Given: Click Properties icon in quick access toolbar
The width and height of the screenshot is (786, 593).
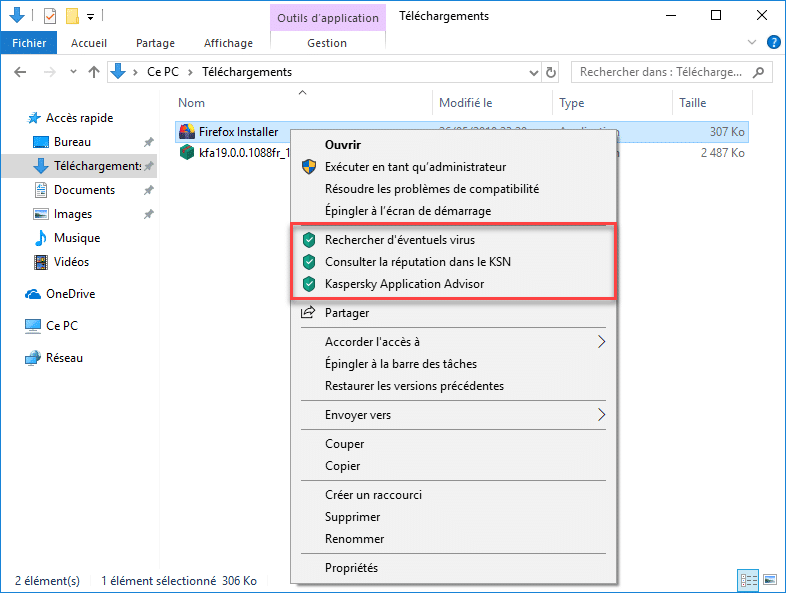Looking at the screenshot, I should pos(50,17).
